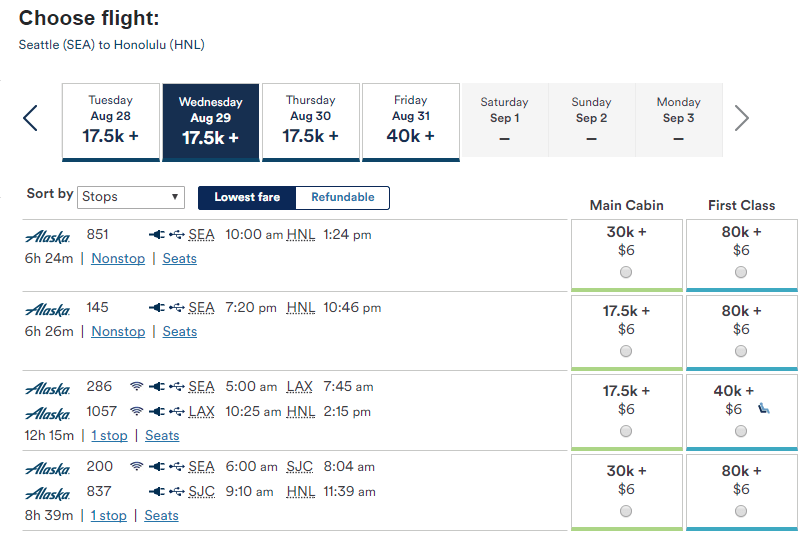Viewport: 808px width, 534px height.
Task: Open the Sort by Stops dropdown
Action: [131, 197]
